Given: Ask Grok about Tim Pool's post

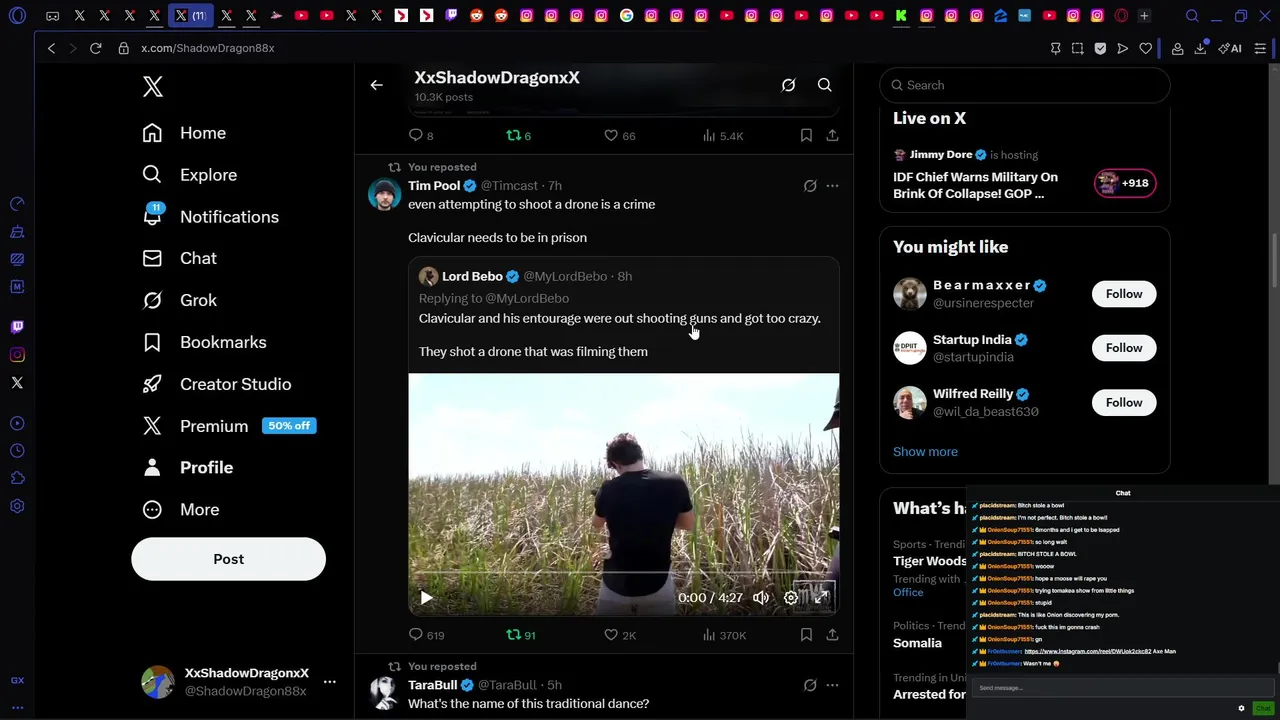Looking at the screenshot, I should [x=810, y=186].
